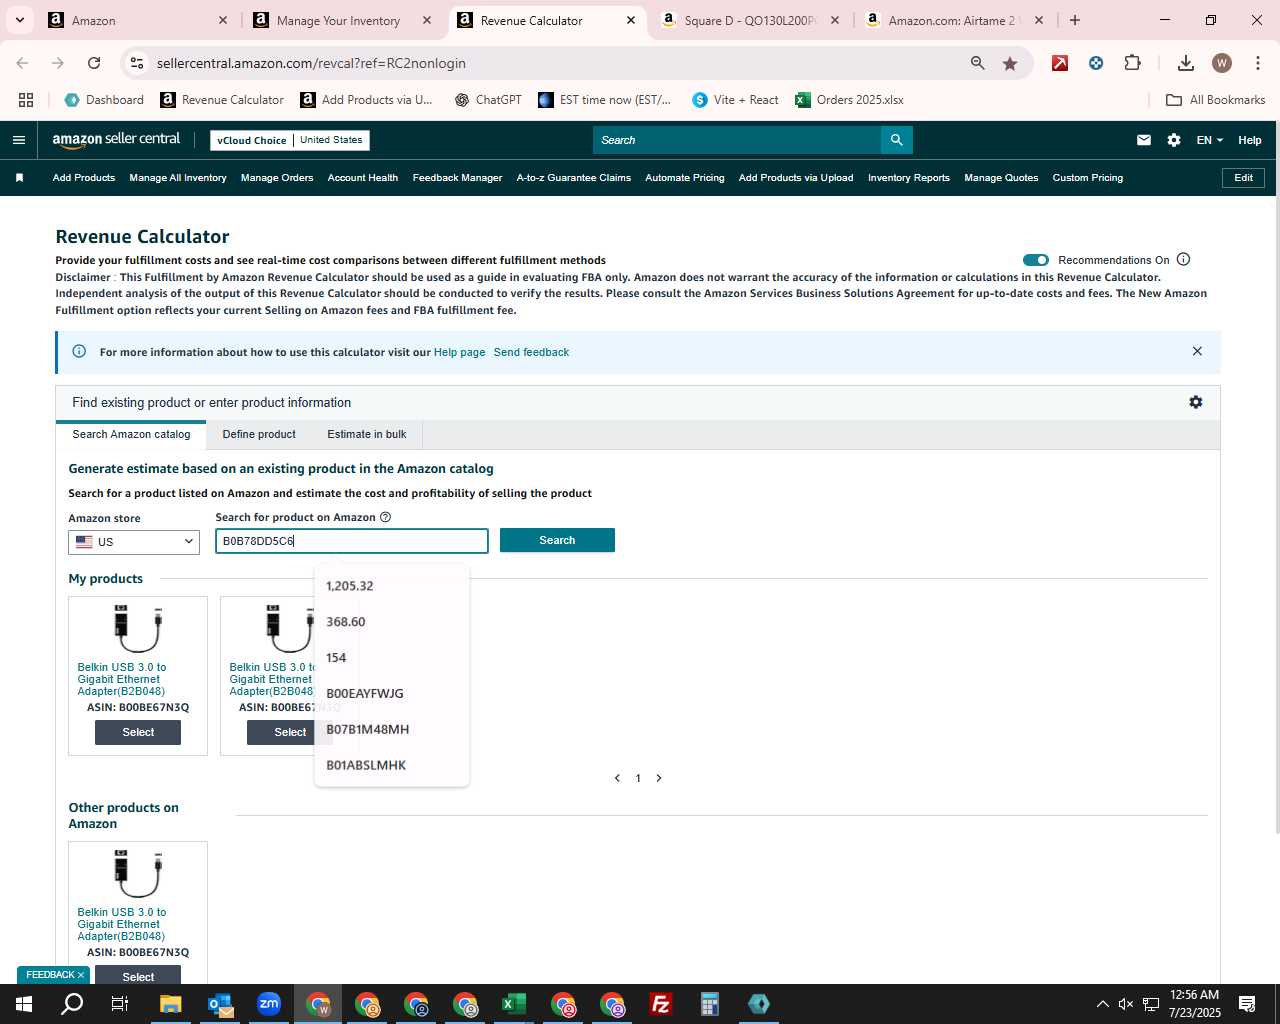Open Chrome extensions puzzle icon

point(1132,63)
